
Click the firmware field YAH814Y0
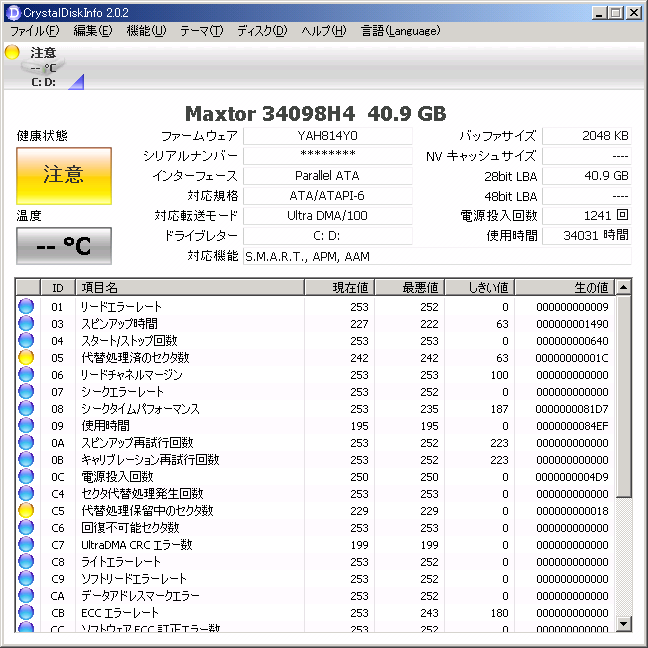[x=328, y=136]
